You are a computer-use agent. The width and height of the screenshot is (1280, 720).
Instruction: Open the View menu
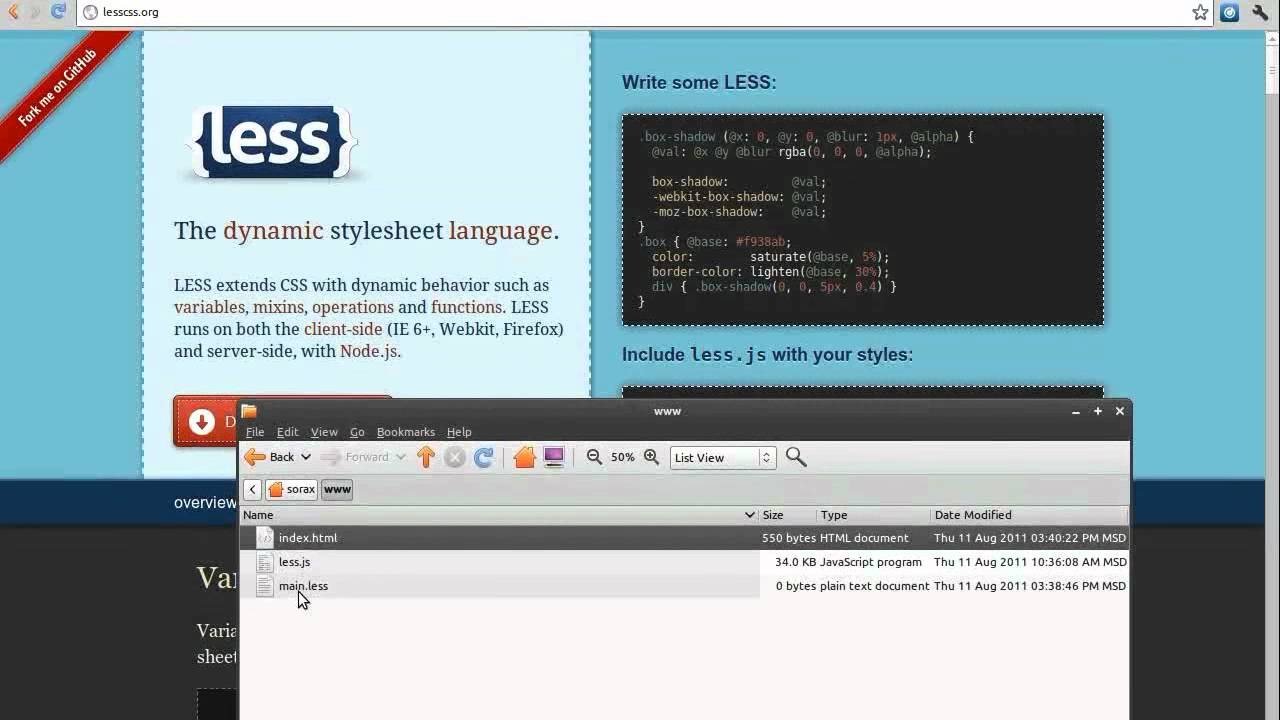(324, 432)
